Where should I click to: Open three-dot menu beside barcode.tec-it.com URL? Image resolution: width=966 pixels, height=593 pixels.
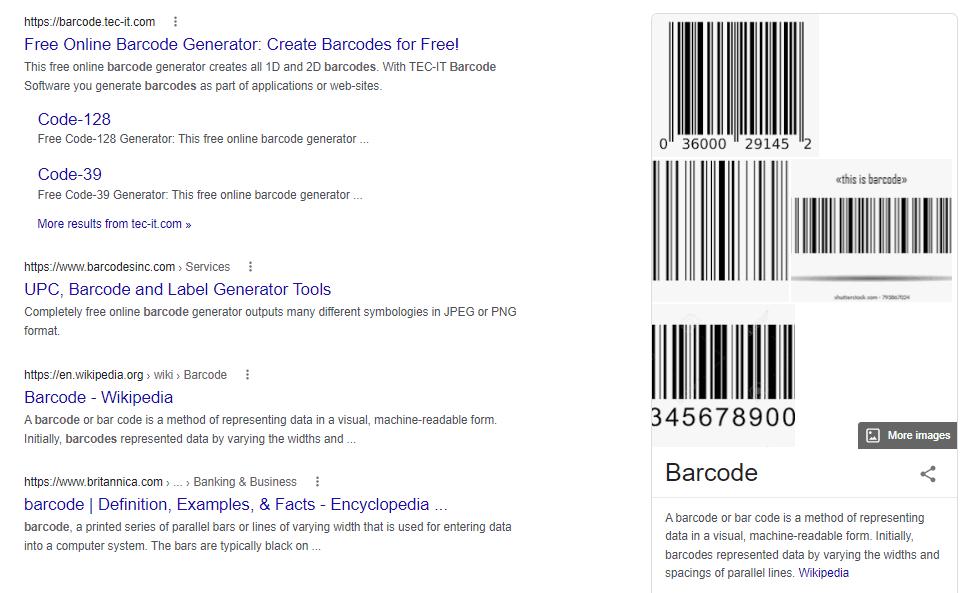176,22
